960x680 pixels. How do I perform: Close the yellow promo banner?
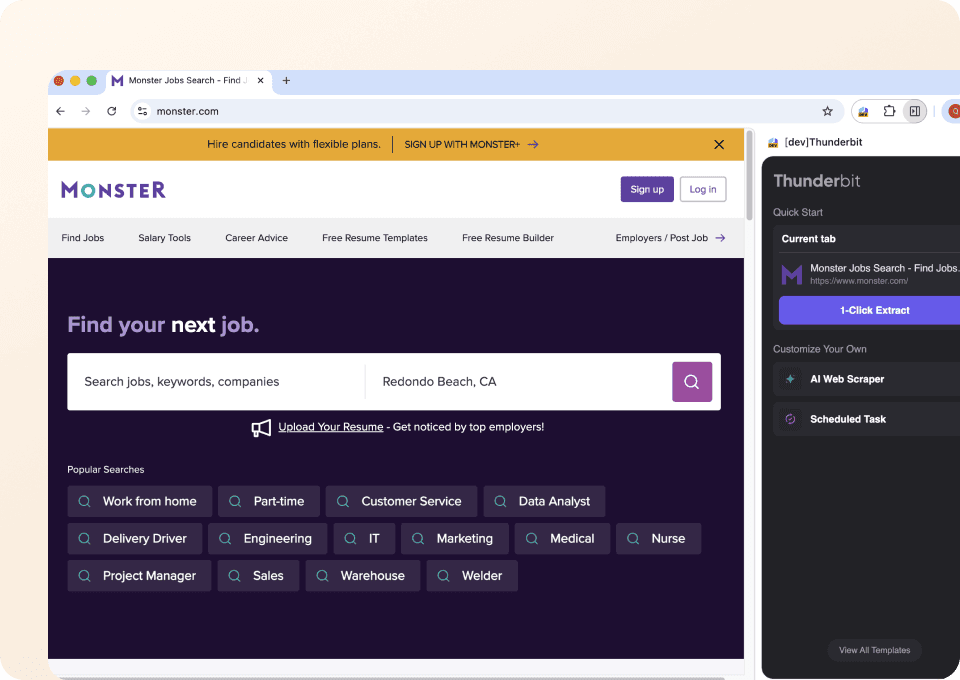tap(718, 145)
